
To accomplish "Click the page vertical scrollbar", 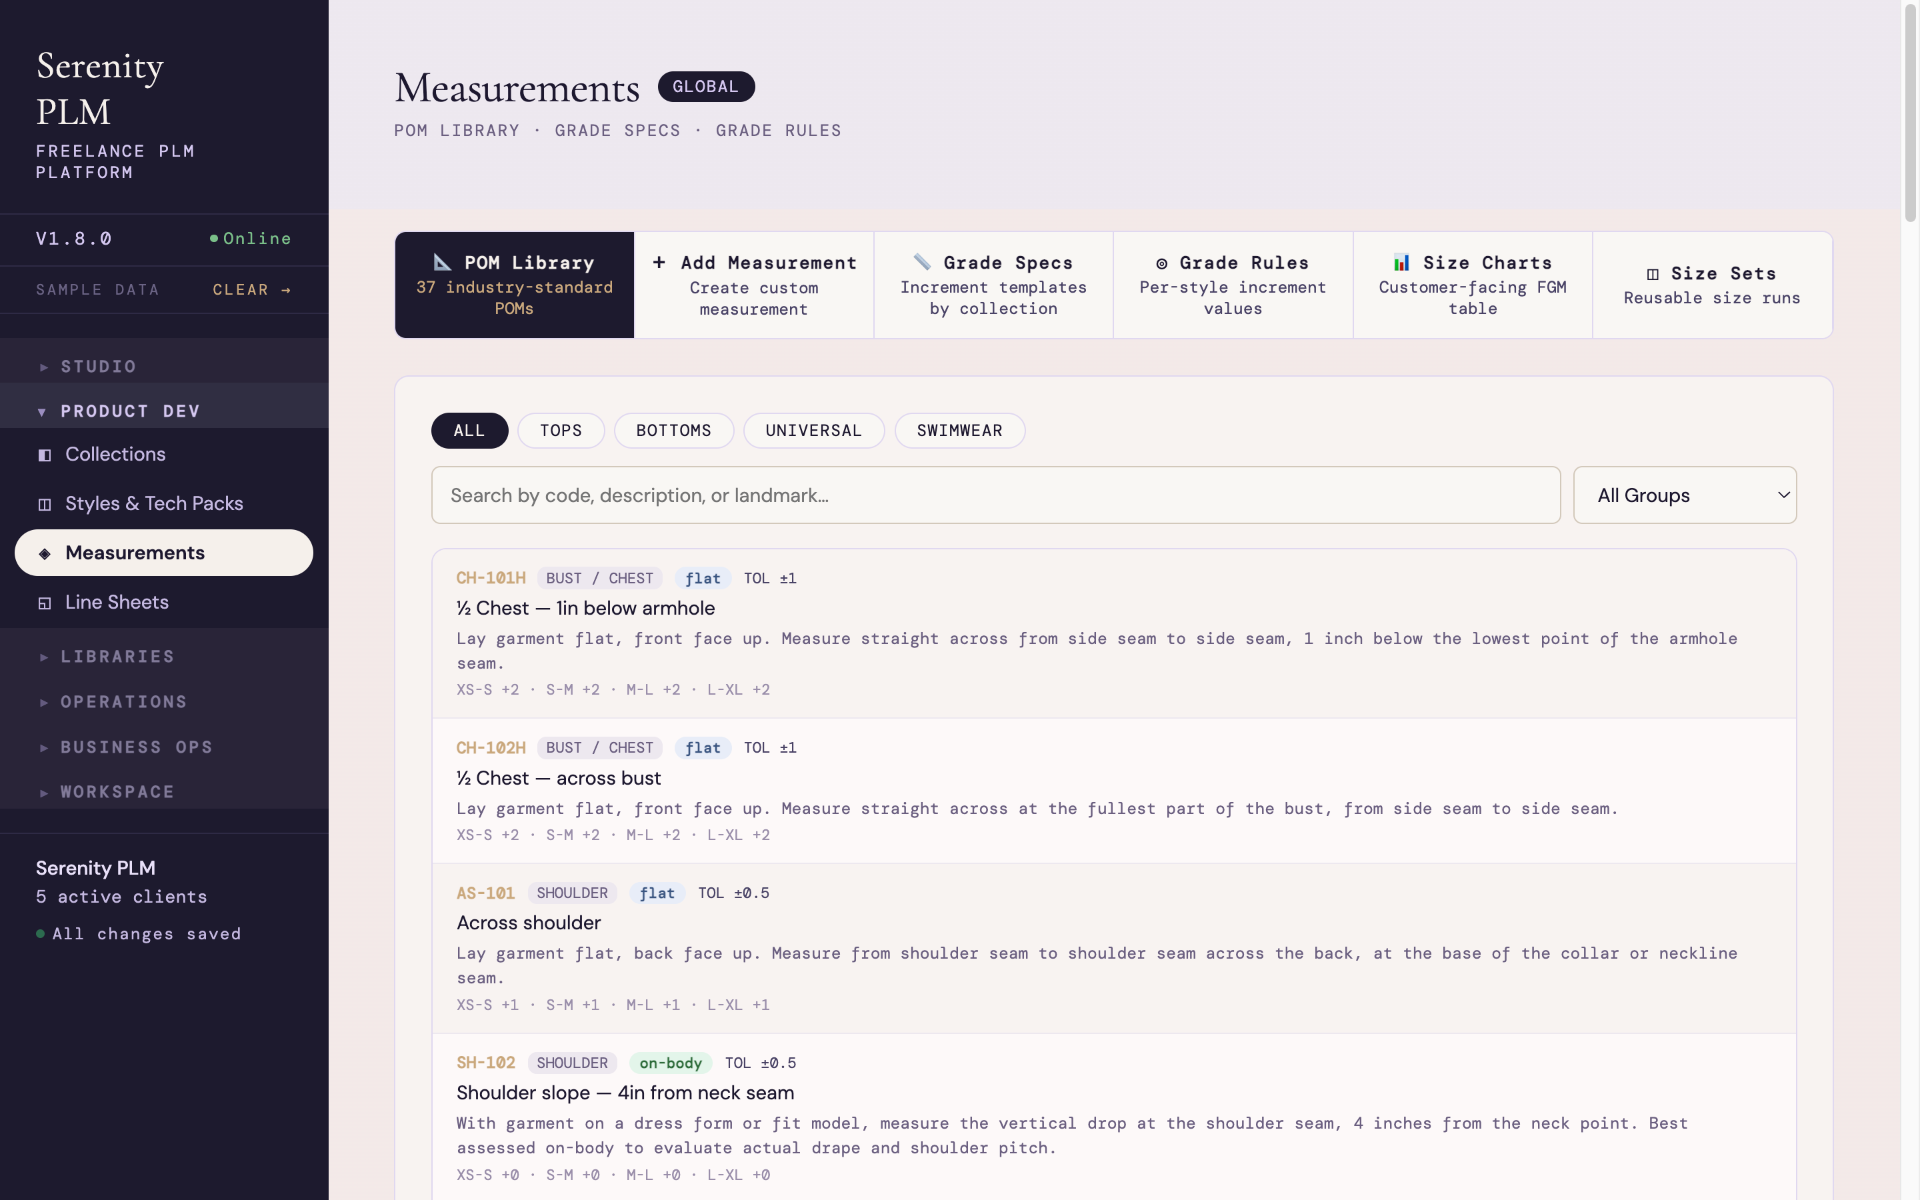I will pos(1910,111).
